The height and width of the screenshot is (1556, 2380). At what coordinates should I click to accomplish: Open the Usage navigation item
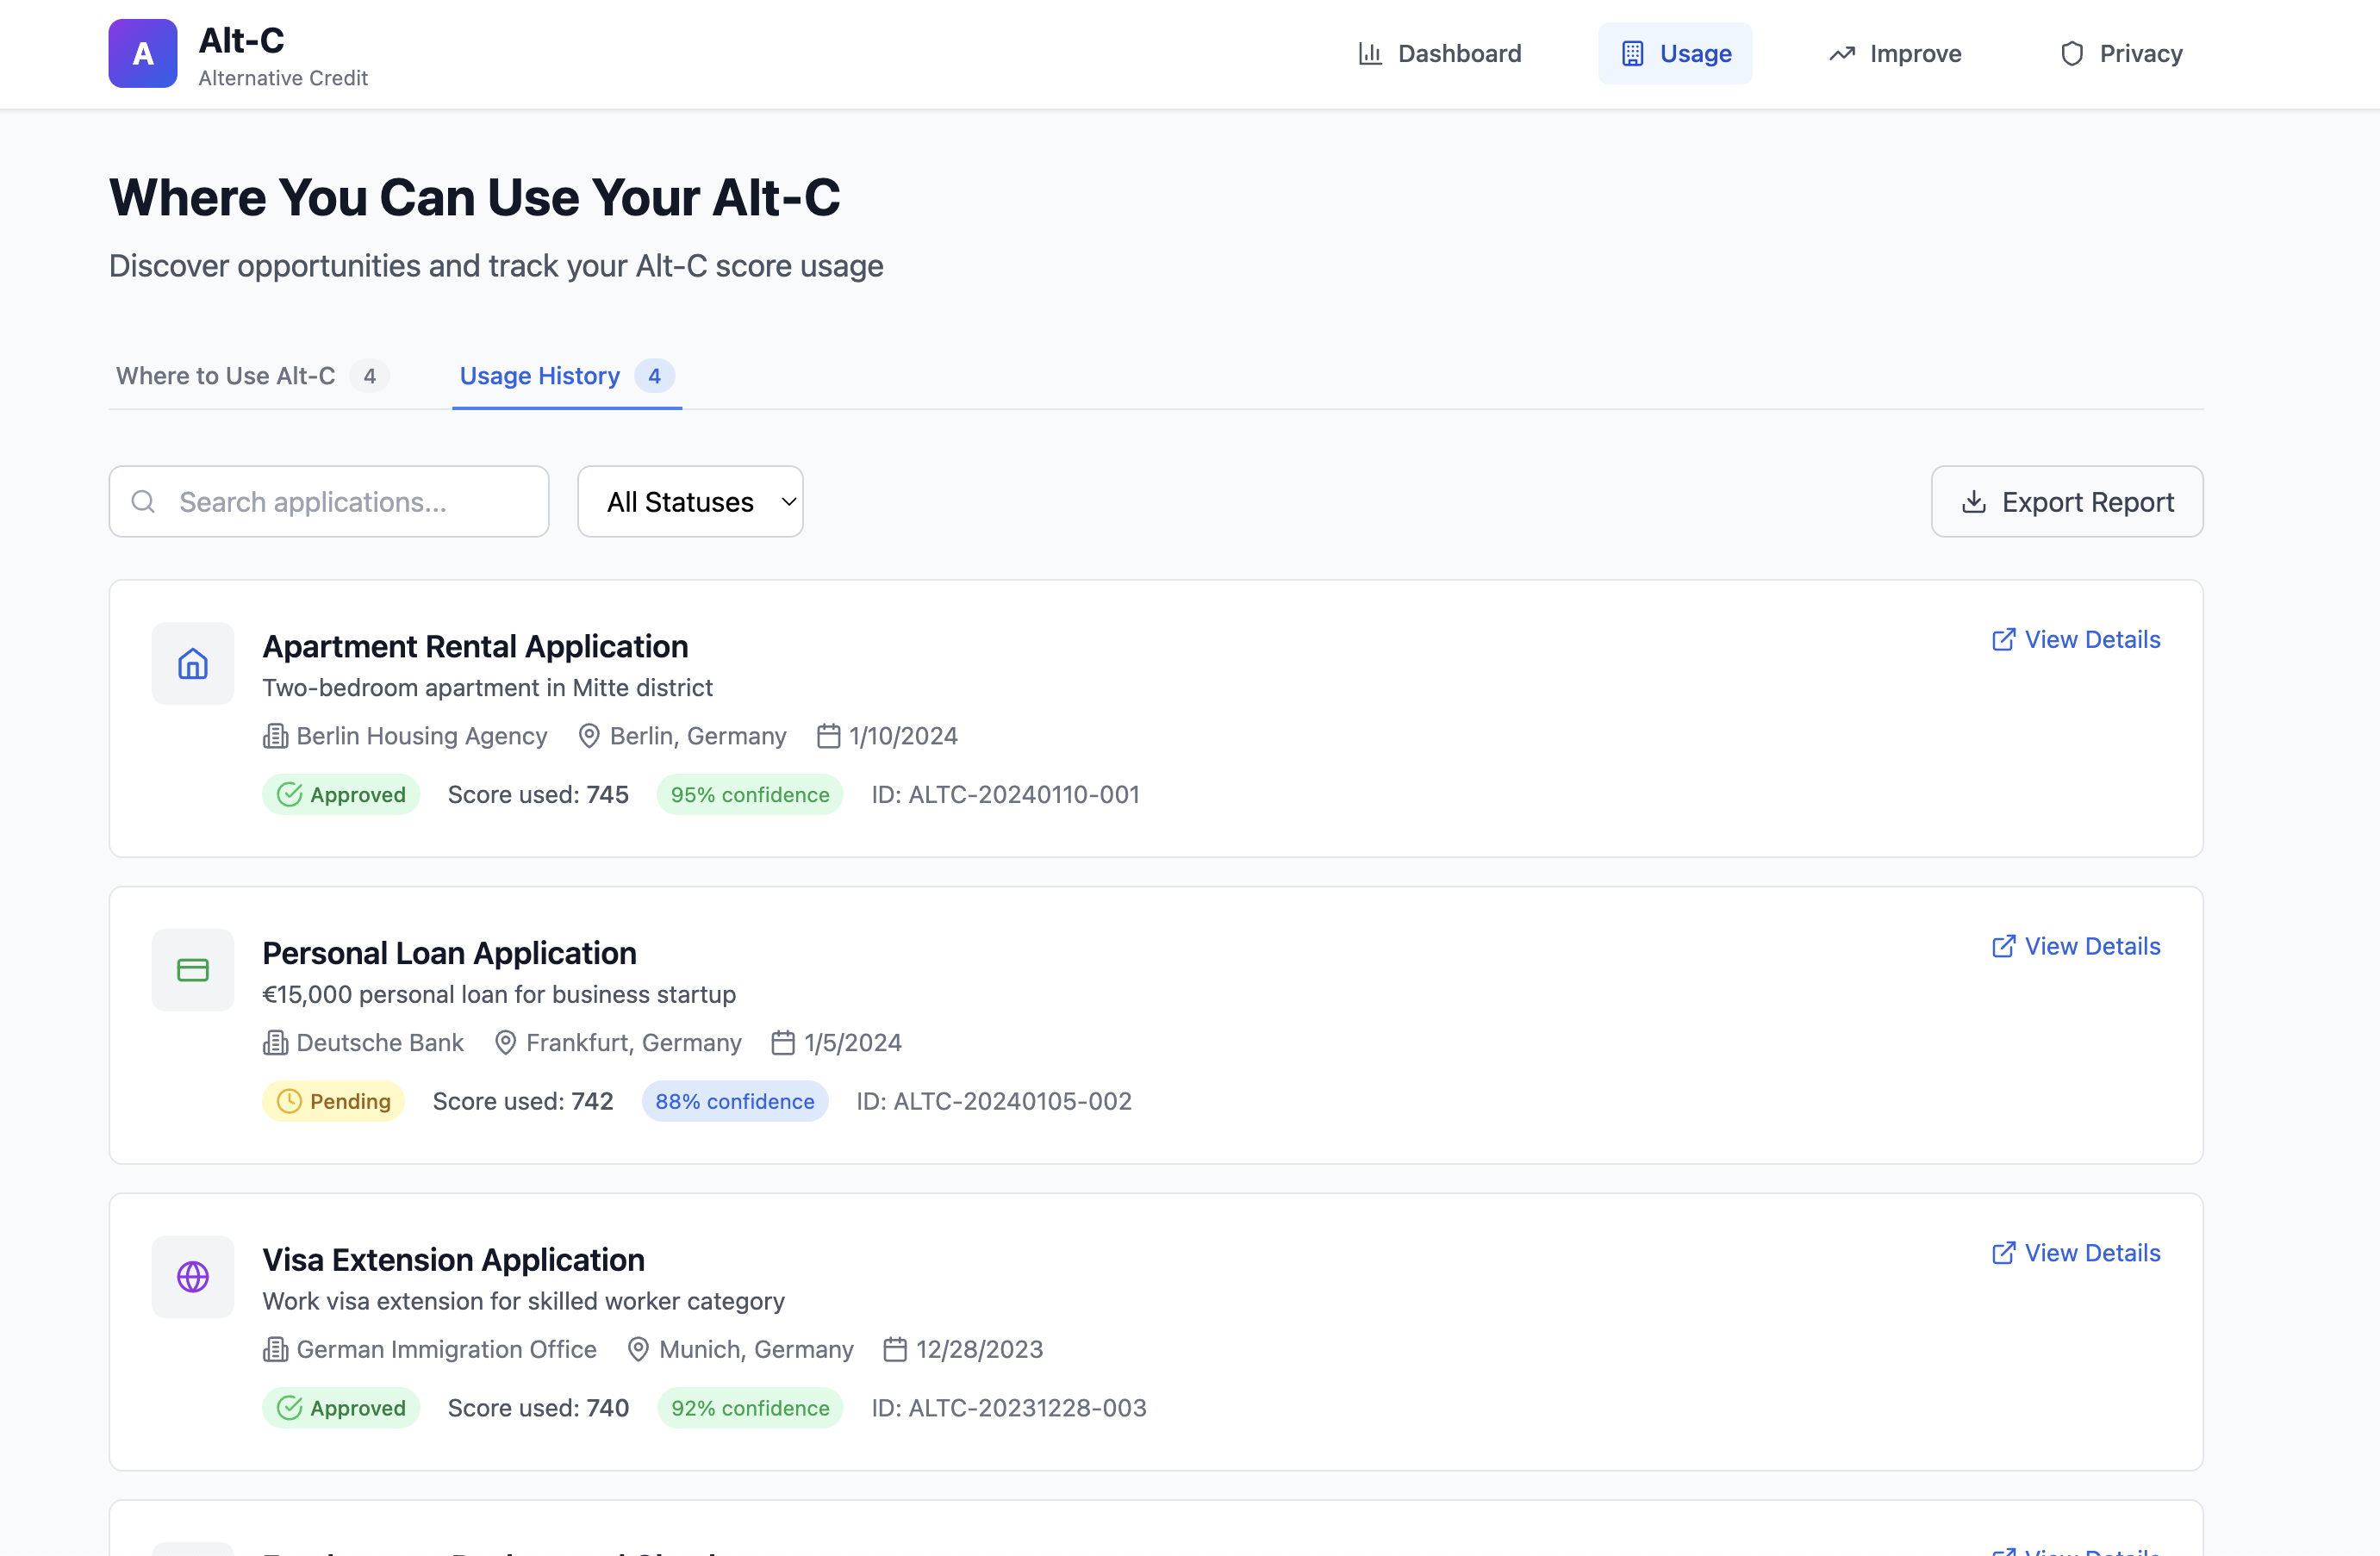coord(1675,54)
